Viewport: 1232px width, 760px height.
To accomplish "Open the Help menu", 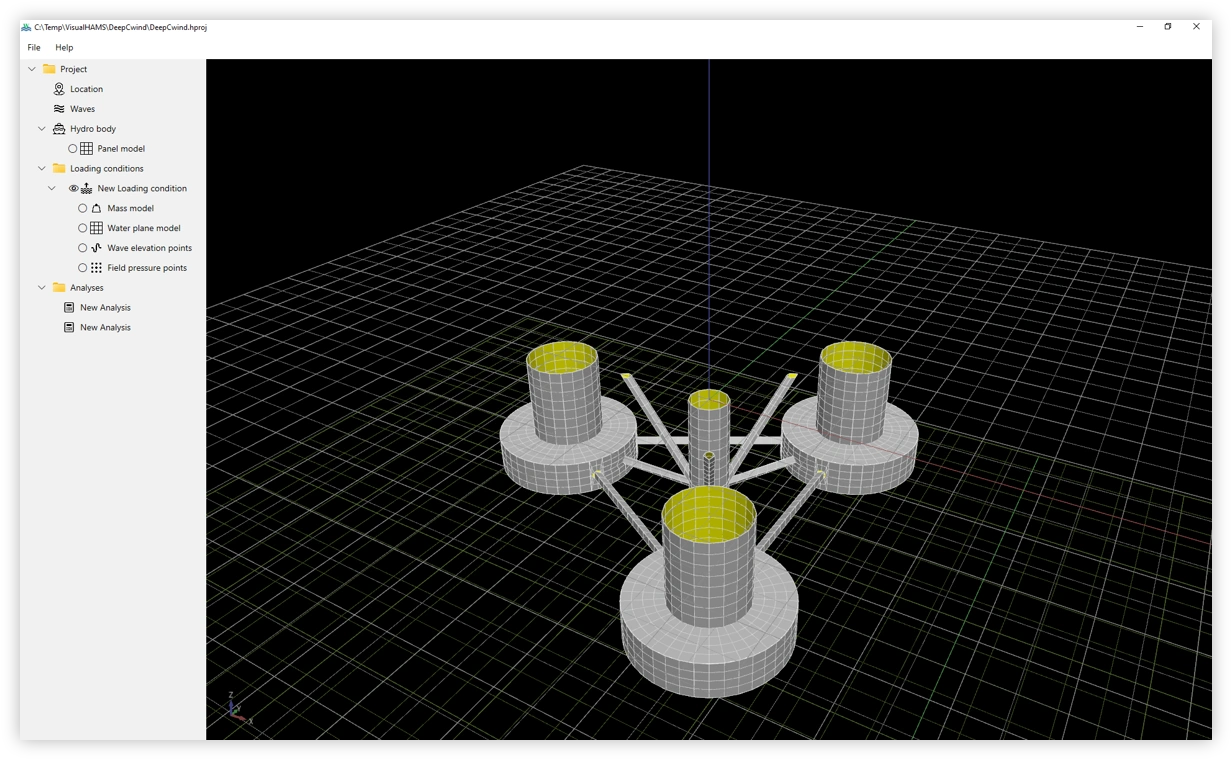I will point(64,47).
